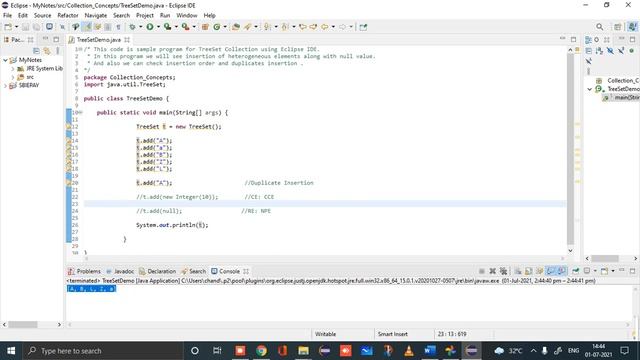Click the Last Edit Location arrow icon
The height and width of the screenshot is (360, 640).
click(x=302, y=27)
